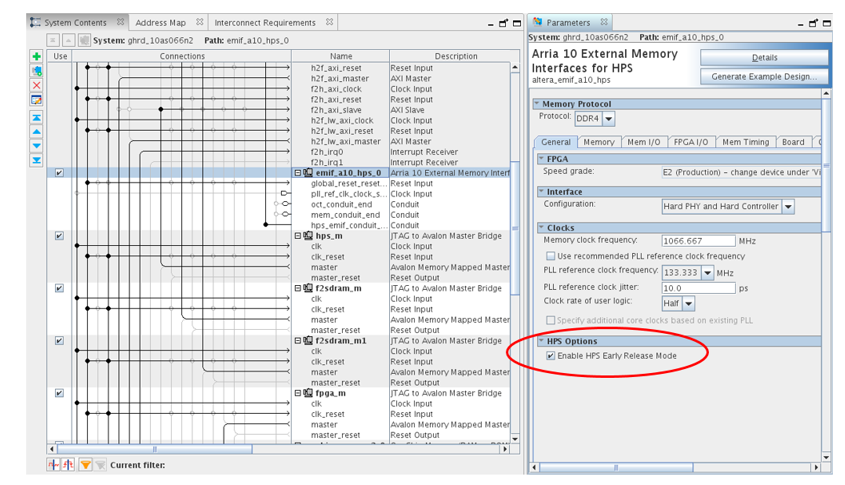Toggle the Use checkbox for hps_m

click(59, 236)
